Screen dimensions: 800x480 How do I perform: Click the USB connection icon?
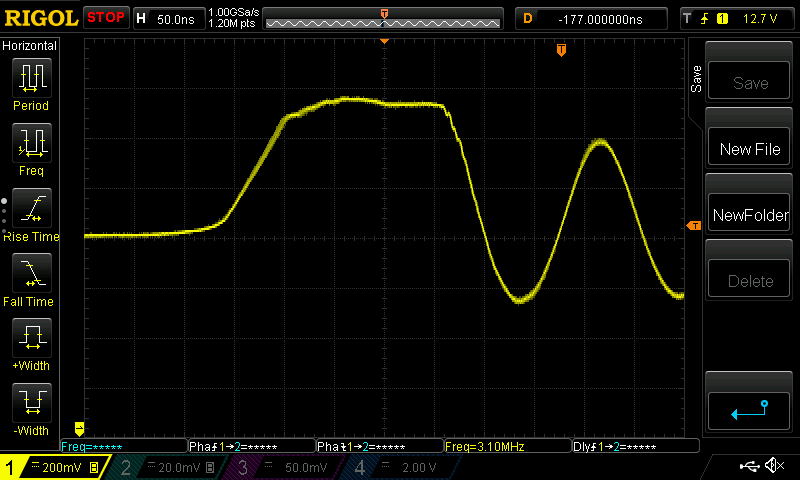(x=748, y=466)
